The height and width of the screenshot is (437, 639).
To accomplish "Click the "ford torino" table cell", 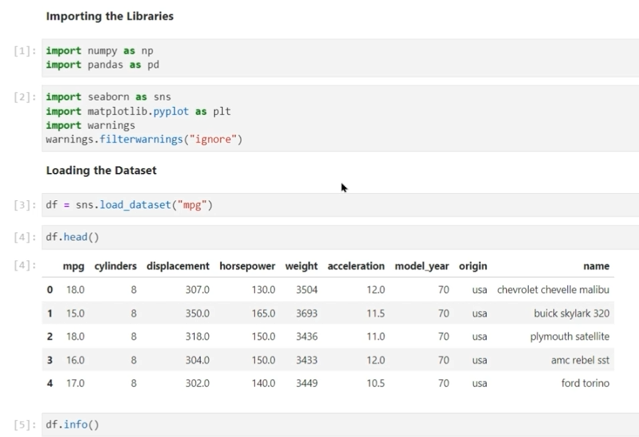I will [x=585, y=383].
